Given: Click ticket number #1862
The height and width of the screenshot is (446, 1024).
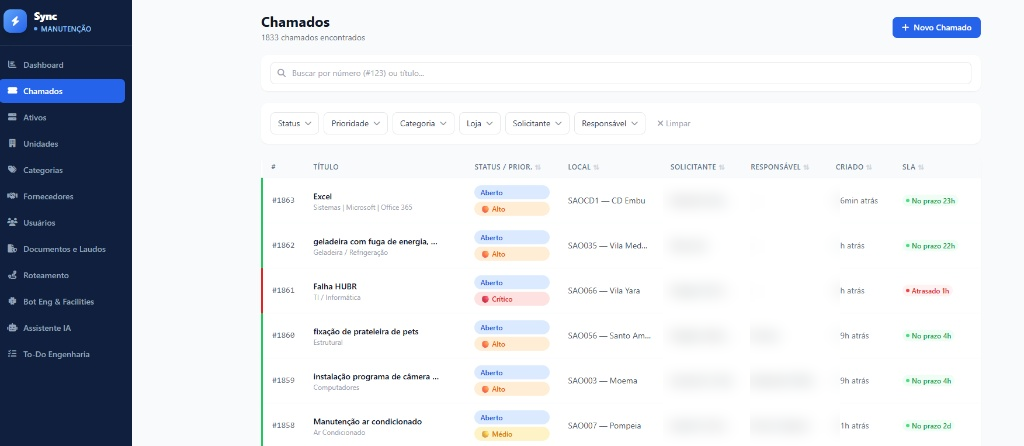Looking at the screenshot, I should tap(283, 246).
